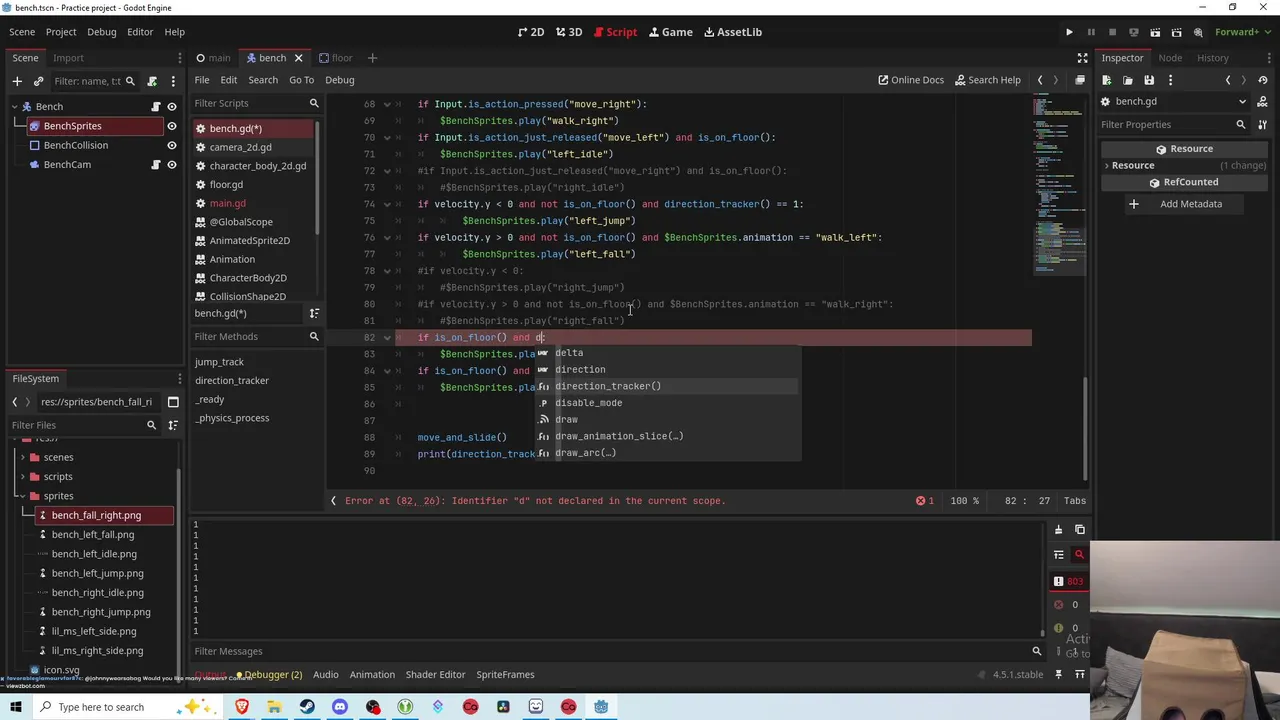Save resource disk icon in Inspector
The image size is (1280, 720).
click(1149, 80)
